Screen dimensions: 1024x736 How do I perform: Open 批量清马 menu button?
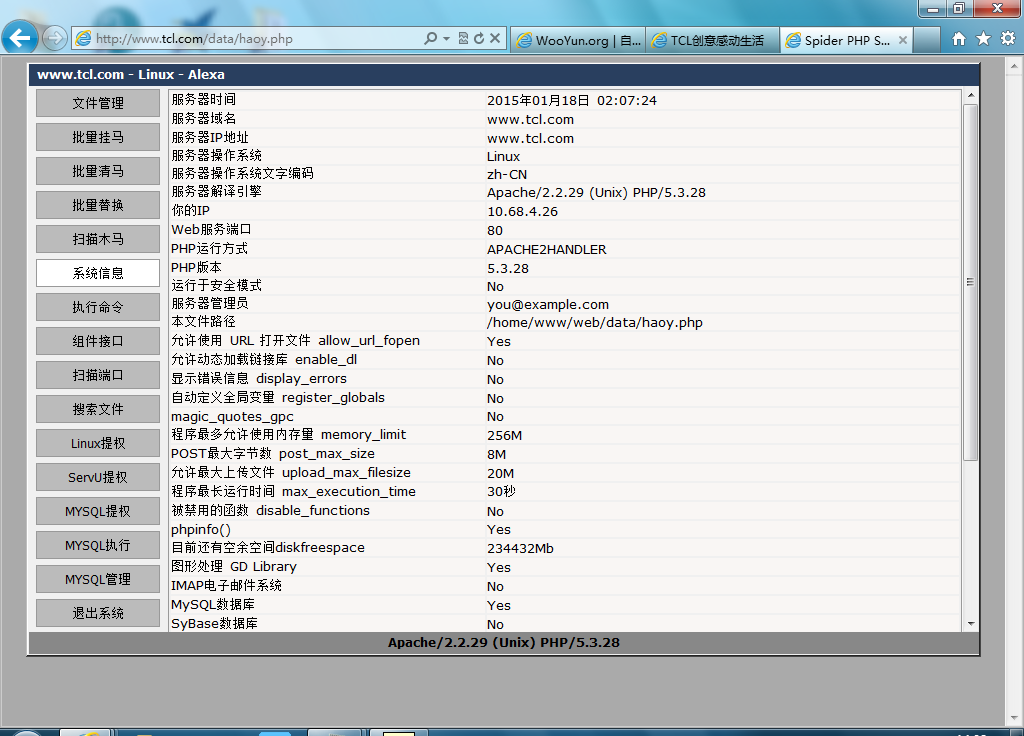98,171
